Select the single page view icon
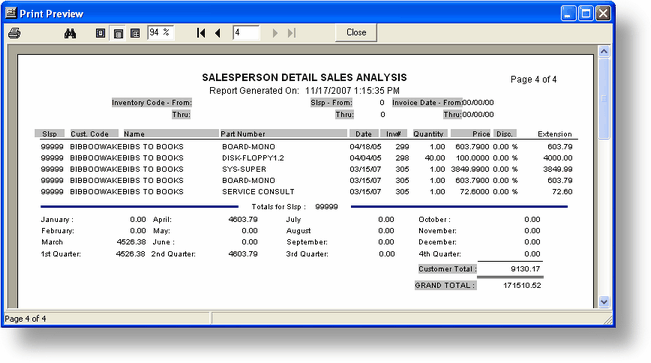Screen dimensions: 651x363 click(100, 33)
